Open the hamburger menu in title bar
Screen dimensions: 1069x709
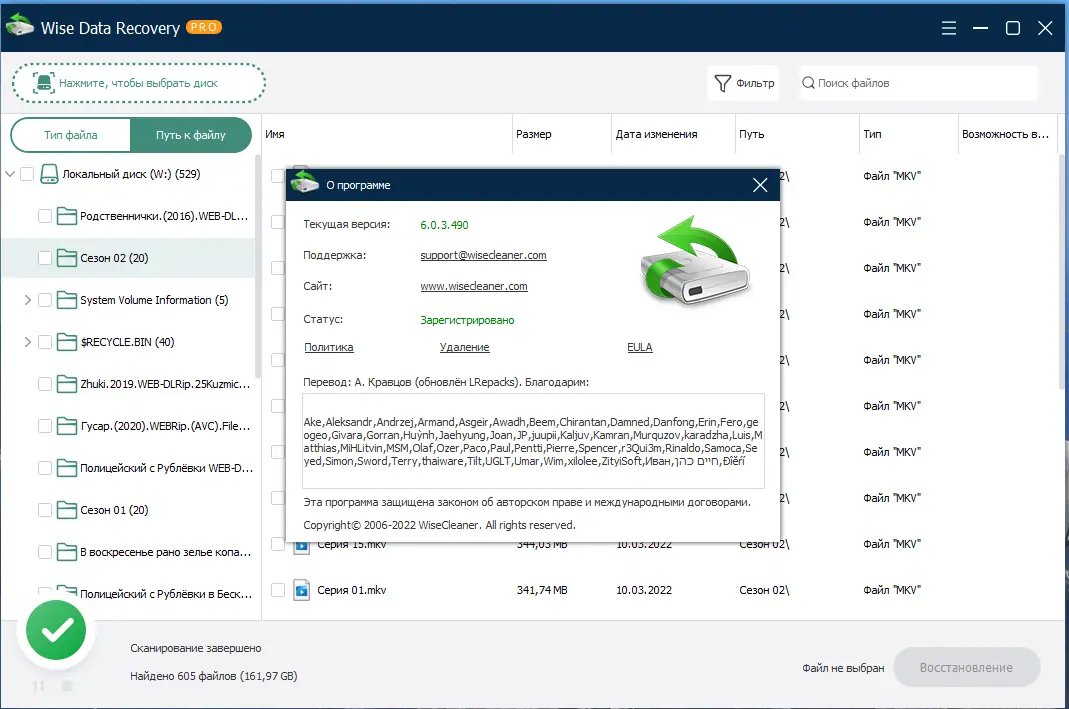tap(948, 28)
